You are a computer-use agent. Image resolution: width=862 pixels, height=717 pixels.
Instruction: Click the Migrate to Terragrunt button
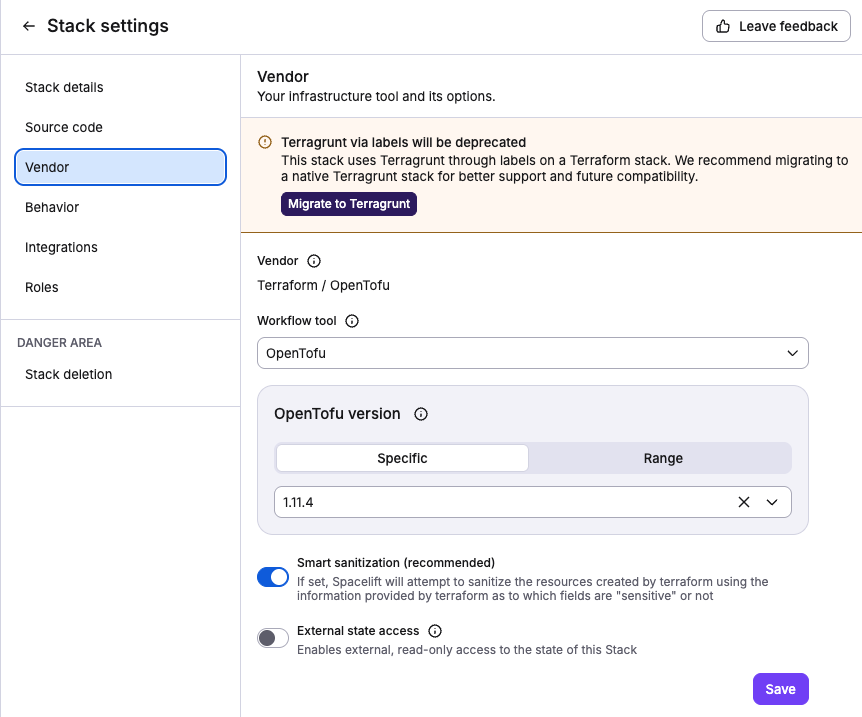348,203
